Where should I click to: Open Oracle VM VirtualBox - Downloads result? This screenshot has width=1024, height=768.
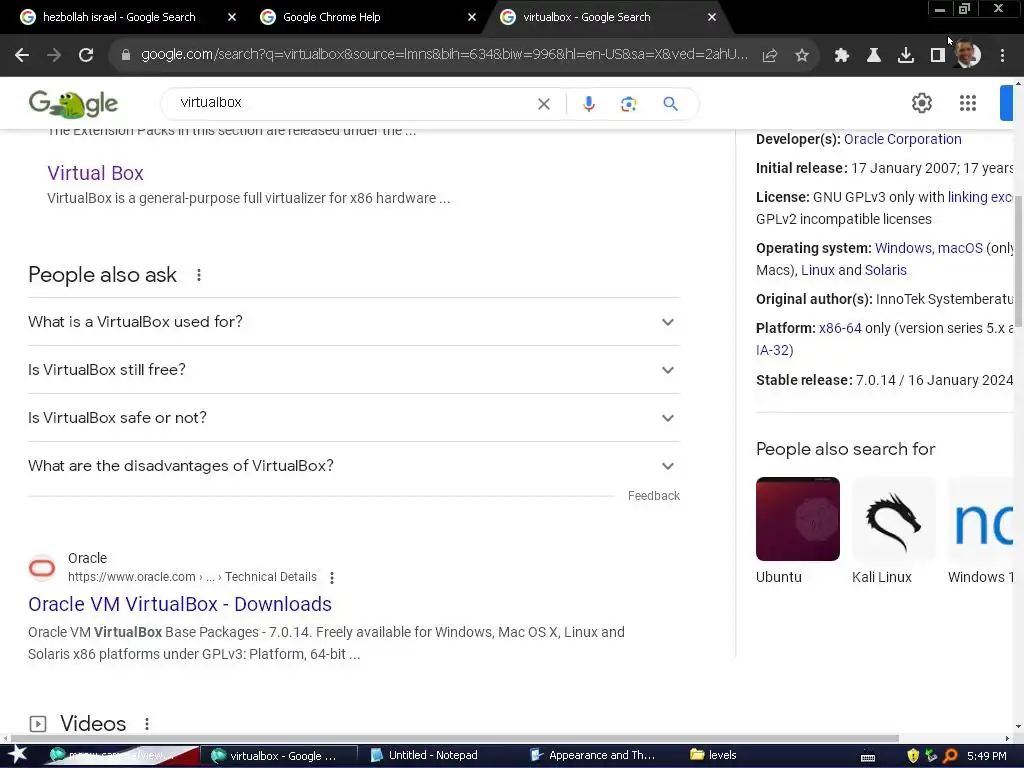pyautogui.click(x=180, y=604)
